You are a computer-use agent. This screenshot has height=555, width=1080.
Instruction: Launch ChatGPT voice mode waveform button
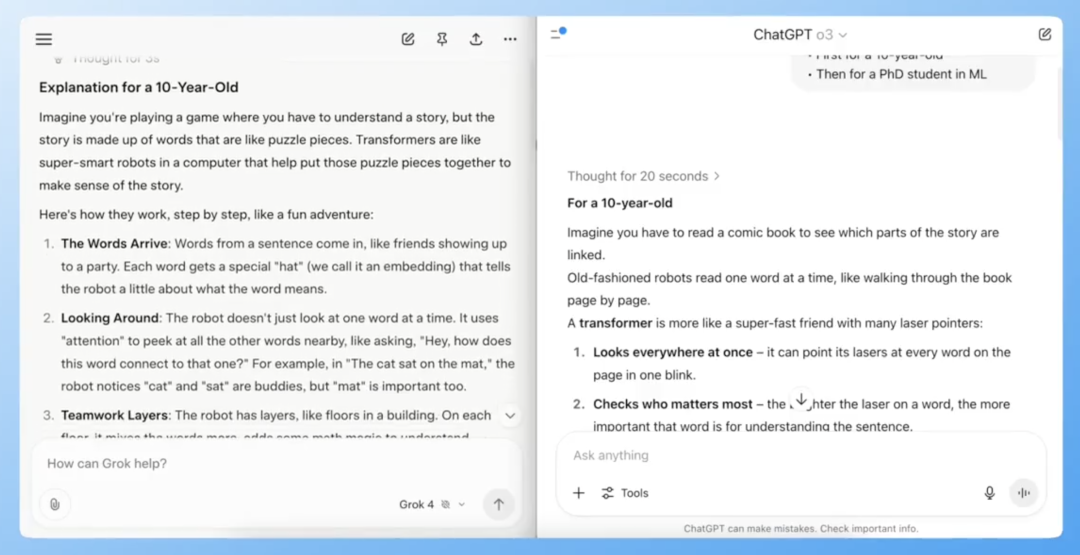1024,493
